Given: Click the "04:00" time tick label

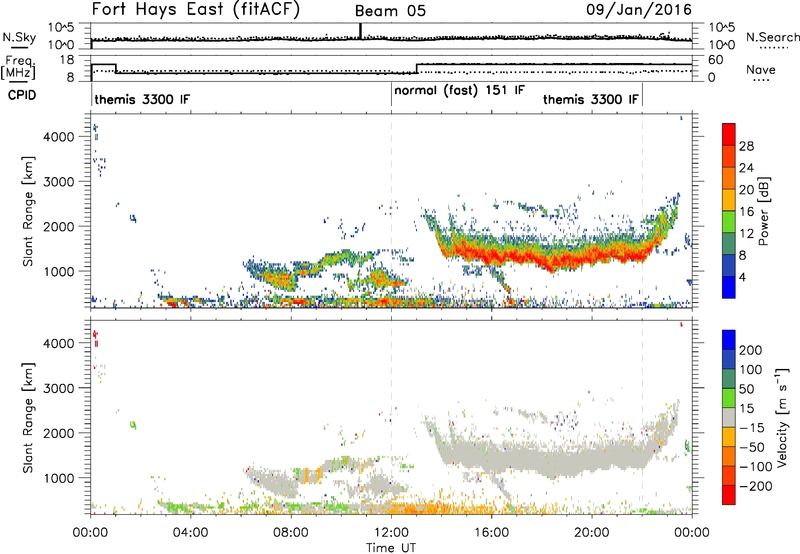Looking at the screenshot, I should (x=190, y=533).
